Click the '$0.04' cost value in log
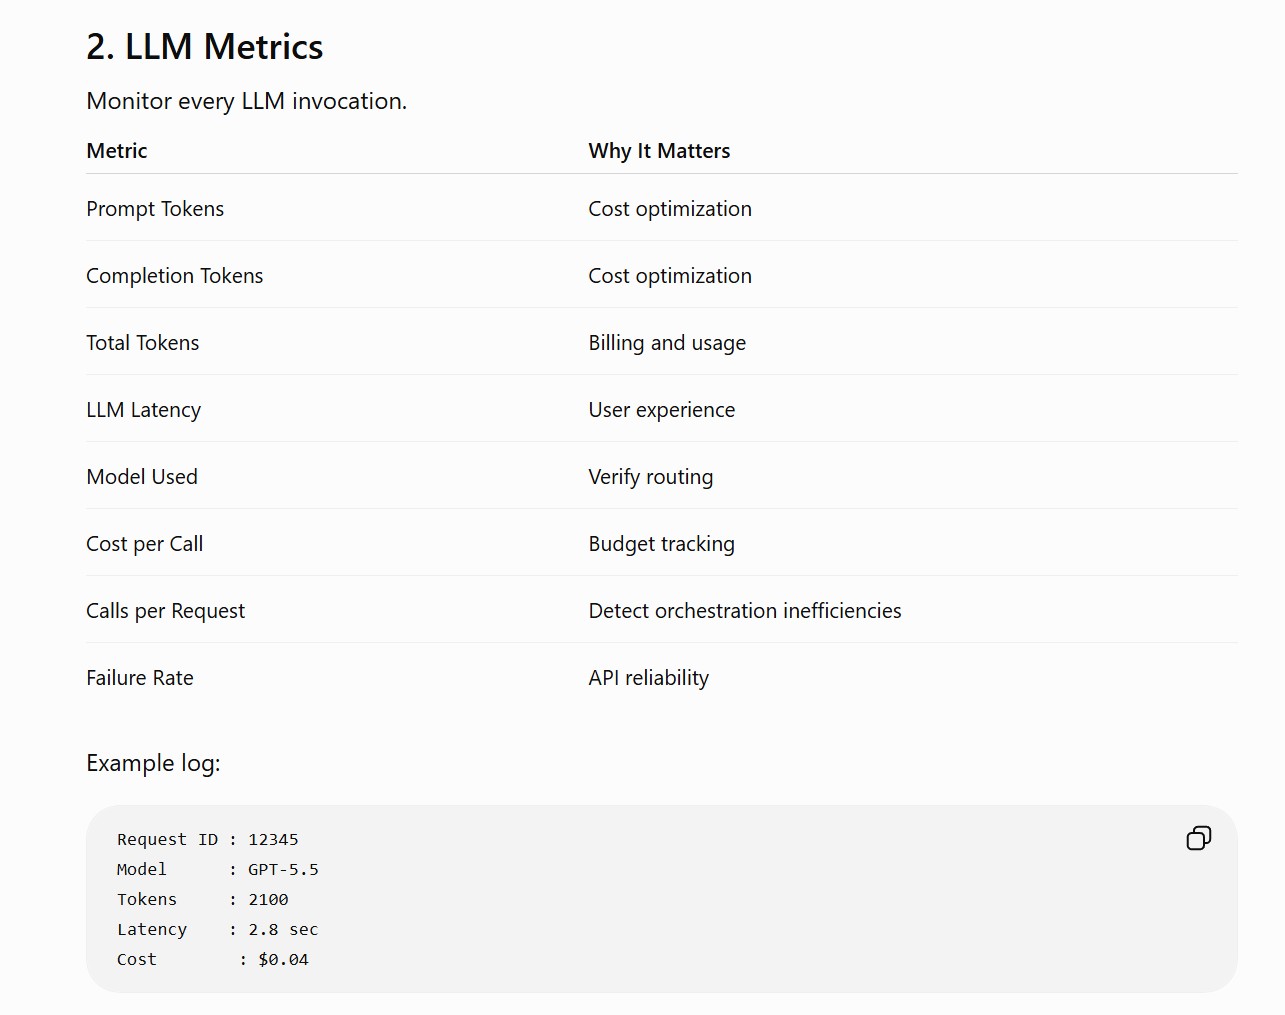This screenshot has width=1285, height=1015. pyautogui.click(x=283, y=960)
